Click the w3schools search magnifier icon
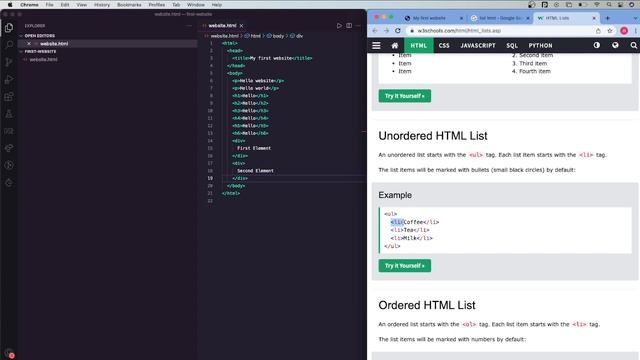Image resolution: width=640 pixels, height=360 pixels. [633, 45]
